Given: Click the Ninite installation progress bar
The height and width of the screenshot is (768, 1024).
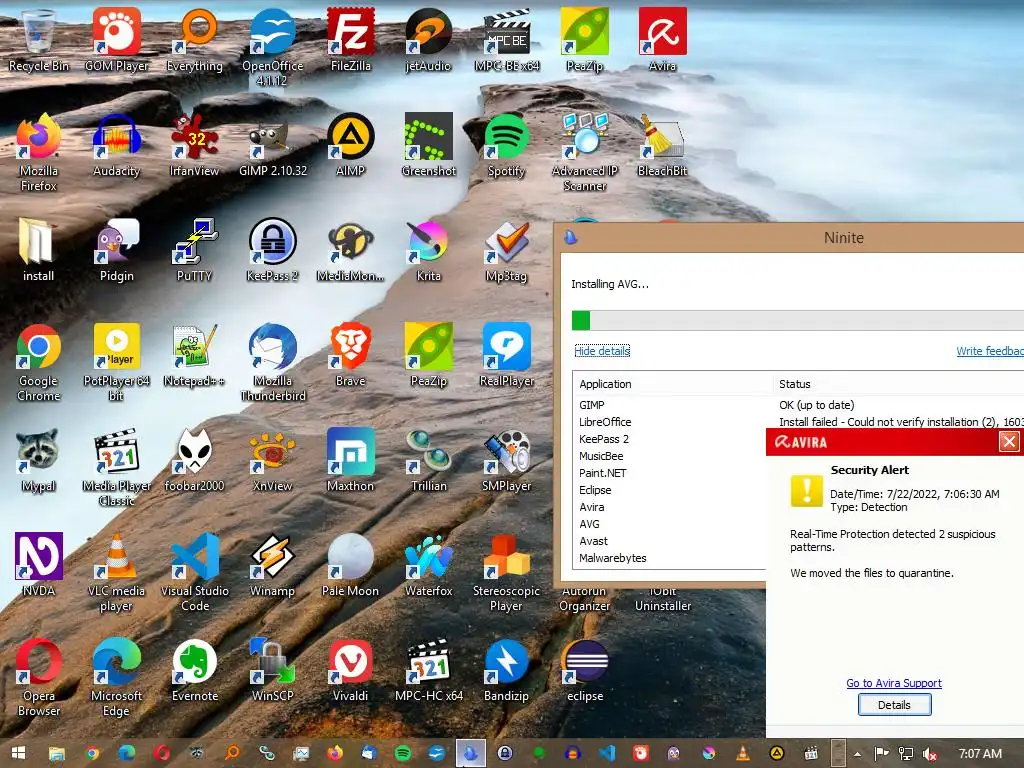Looking at the screenshot, I should click(797, 320).
